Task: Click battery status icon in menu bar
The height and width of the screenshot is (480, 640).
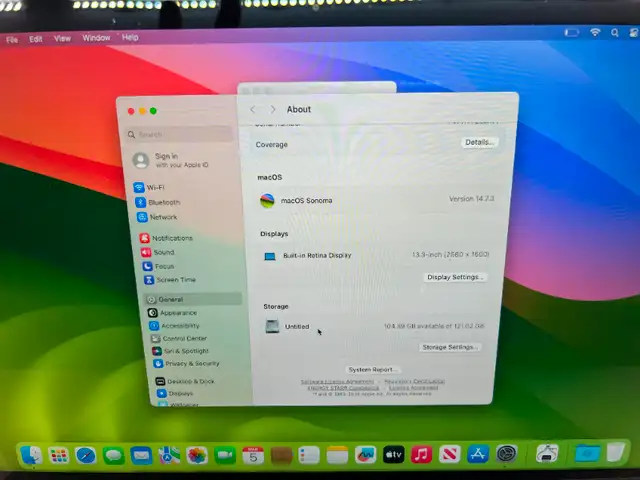Action: pyautogui.click(x=571, y=32)
